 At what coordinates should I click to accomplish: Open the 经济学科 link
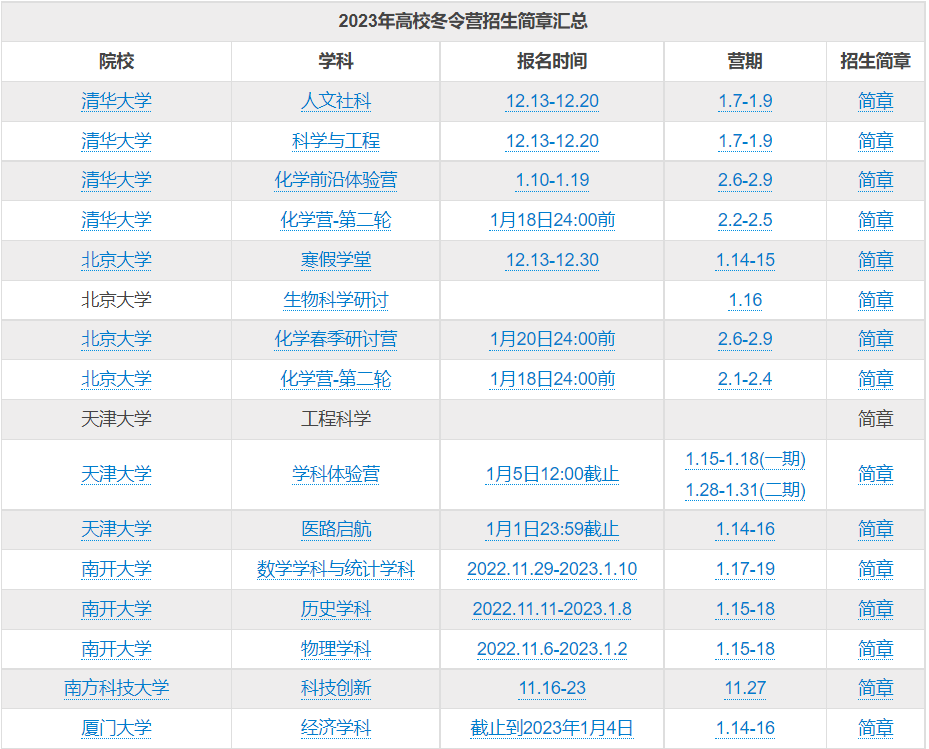click(335, 728)
